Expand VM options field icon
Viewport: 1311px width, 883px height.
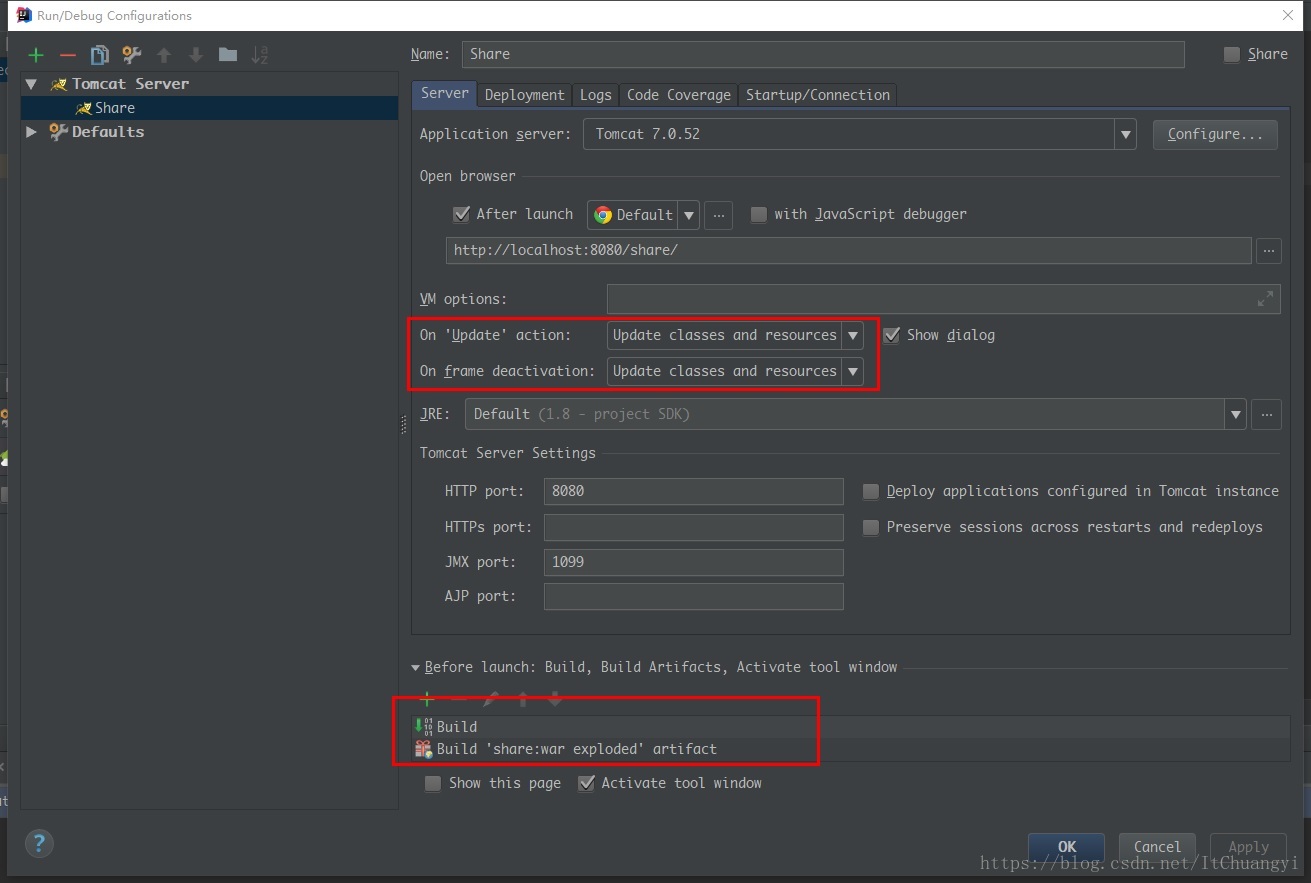point(1266,299)
